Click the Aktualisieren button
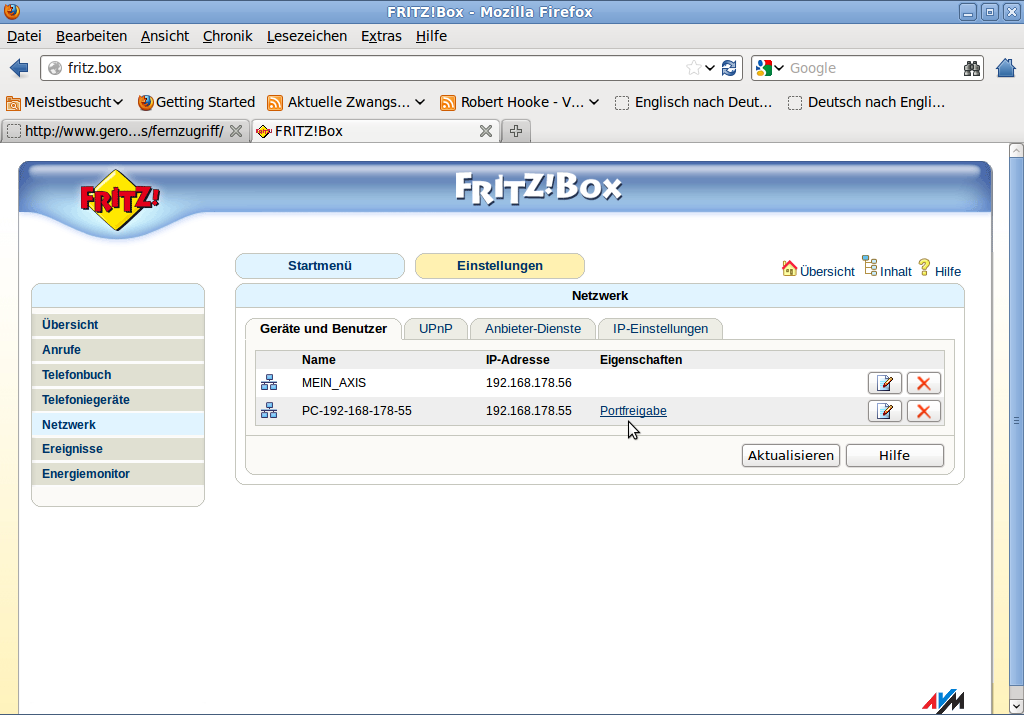Image resolution: width=1024 pixels, height=715 pixels. click(x=790, y=455)
